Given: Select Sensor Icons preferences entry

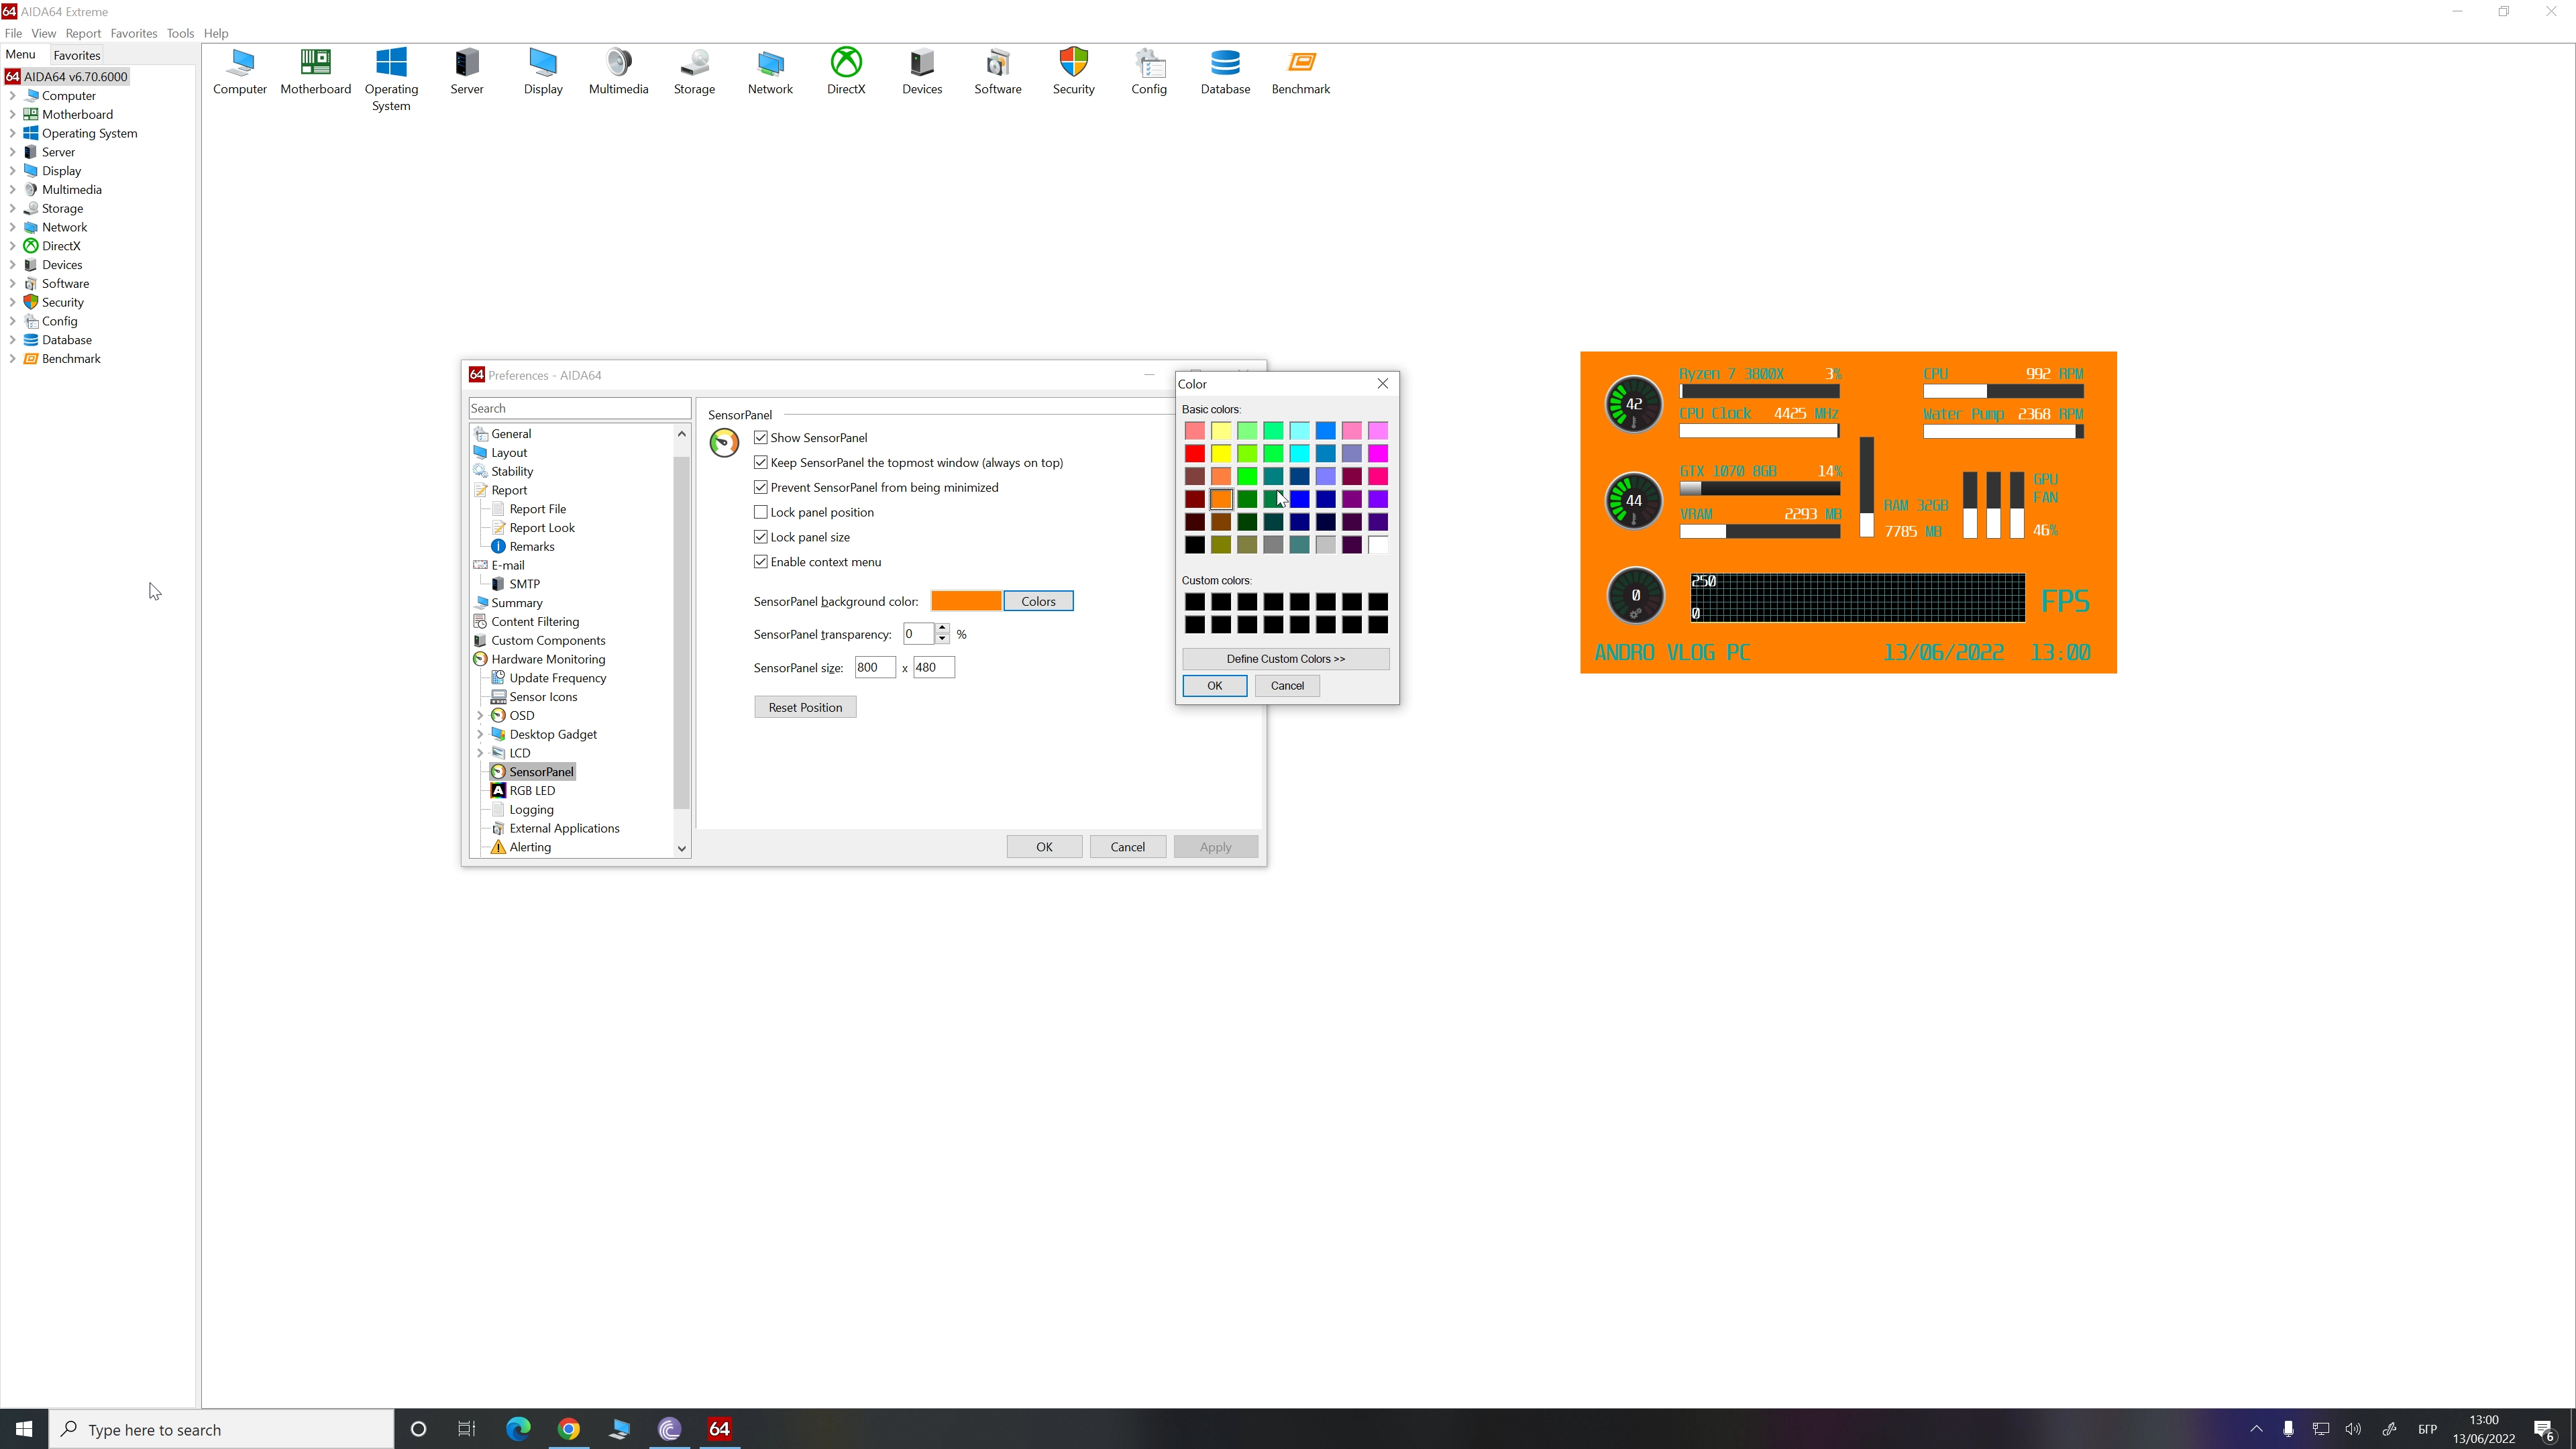Looking at the screenshot, I should (x=543, y=697).
